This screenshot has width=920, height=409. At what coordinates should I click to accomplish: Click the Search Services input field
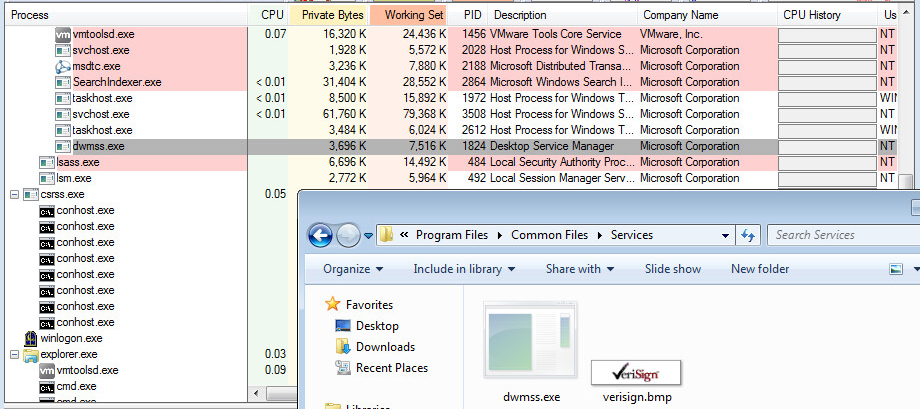(x=842, y=235)
